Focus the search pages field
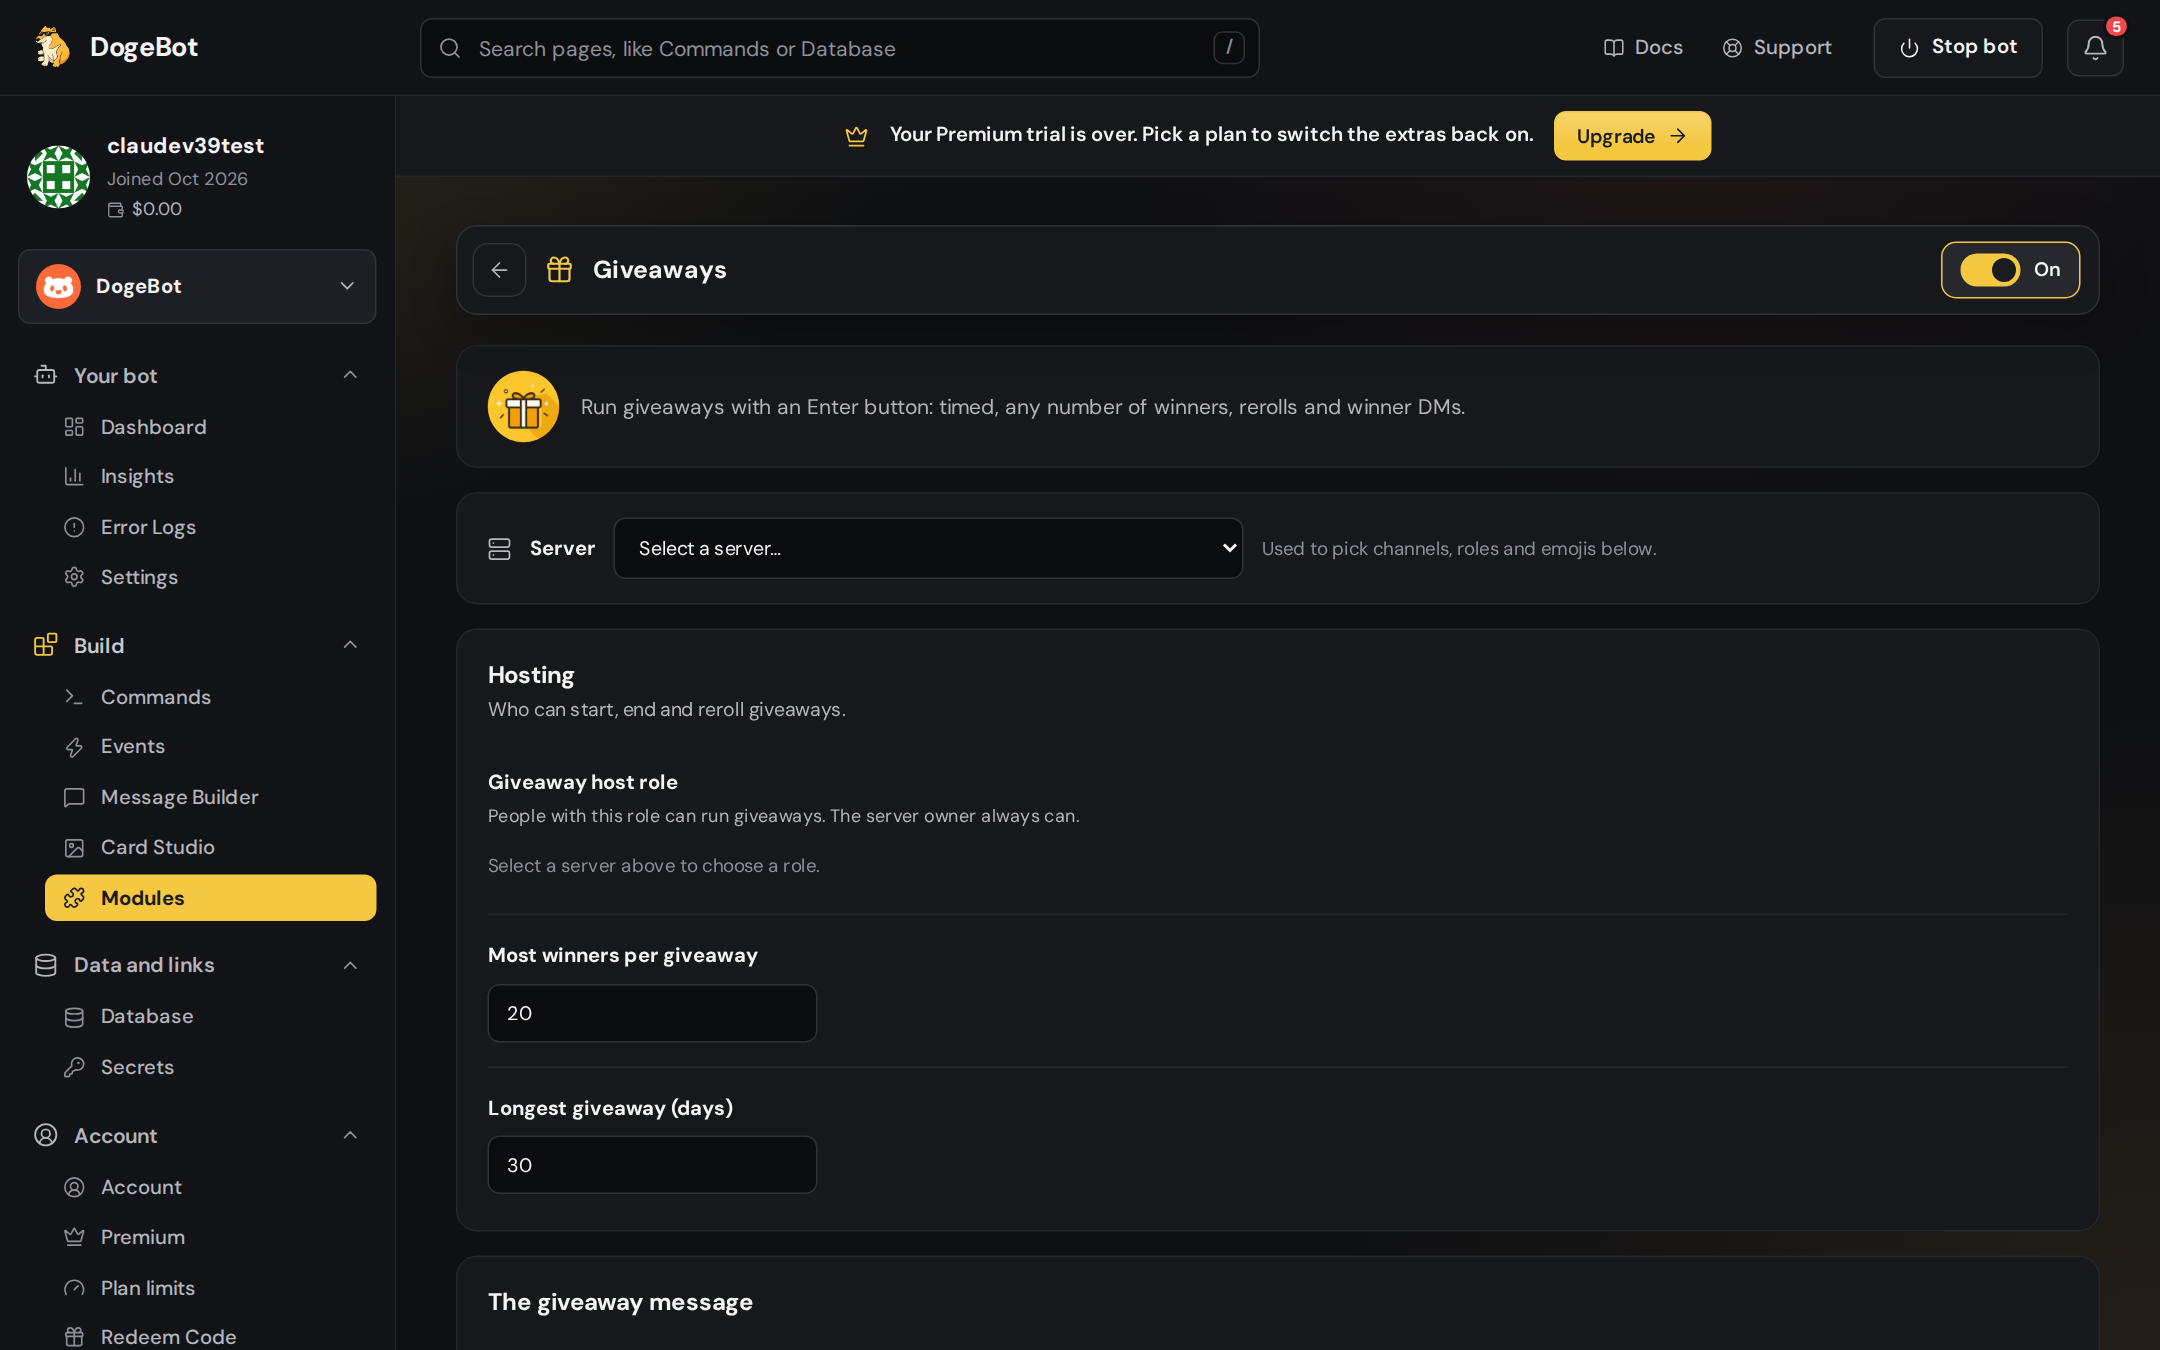 tap(839, 48)
